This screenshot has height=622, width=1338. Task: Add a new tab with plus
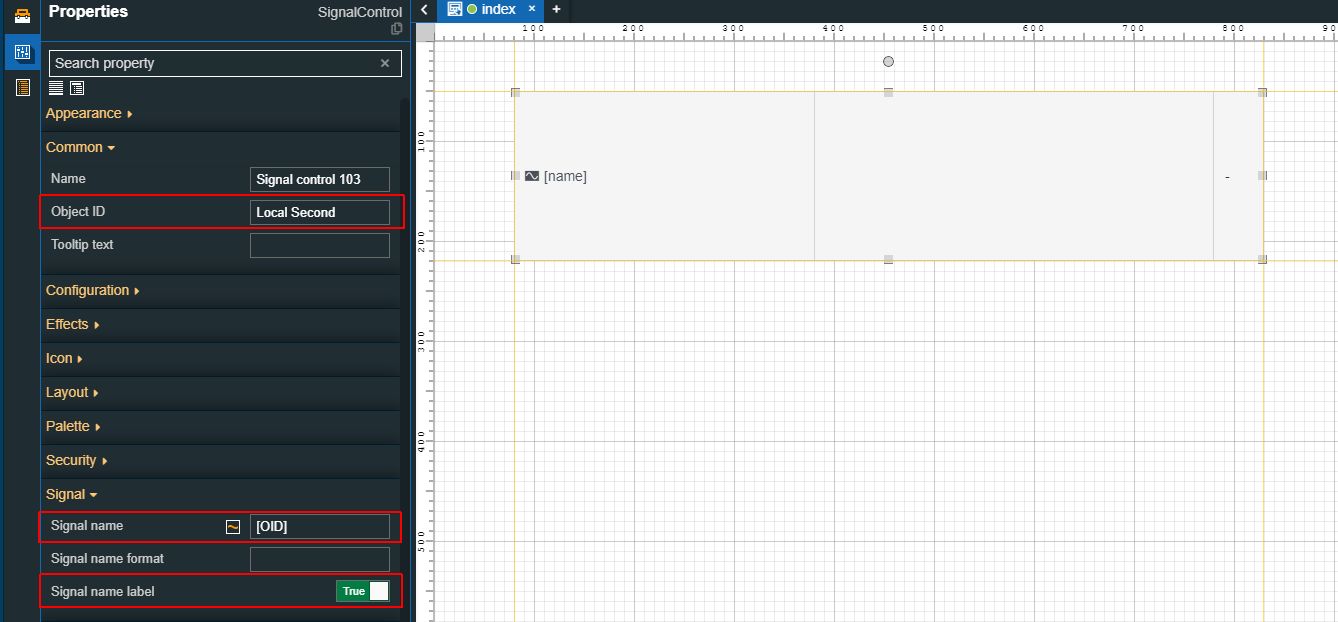point(556,9)
